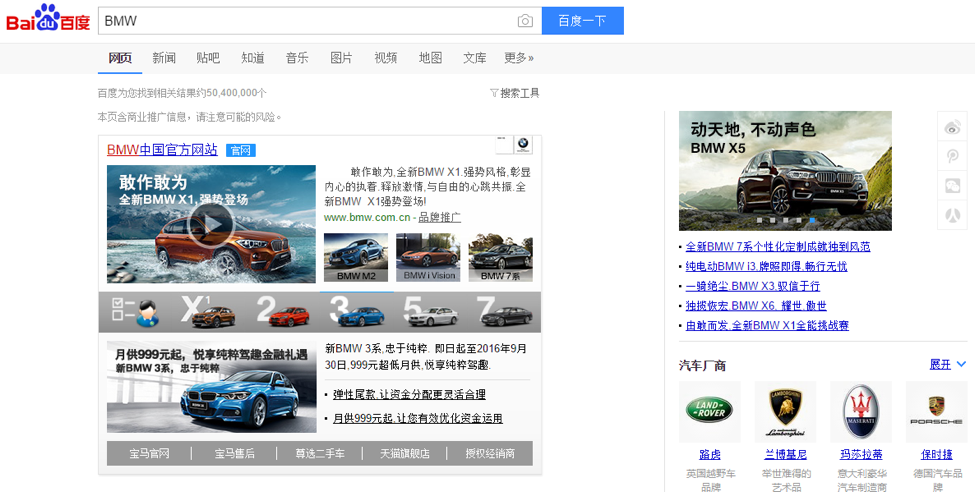Open 独揽恢宏 BMW X6 link
This screenshot has height=492, width=975.
[756, 306]
